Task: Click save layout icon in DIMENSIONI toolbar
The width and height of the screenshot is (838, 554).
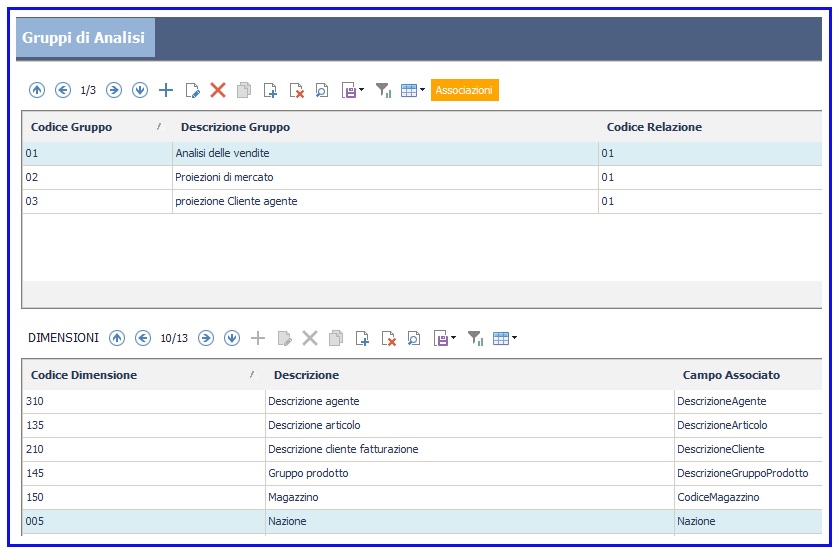Action: coord(441,338)
